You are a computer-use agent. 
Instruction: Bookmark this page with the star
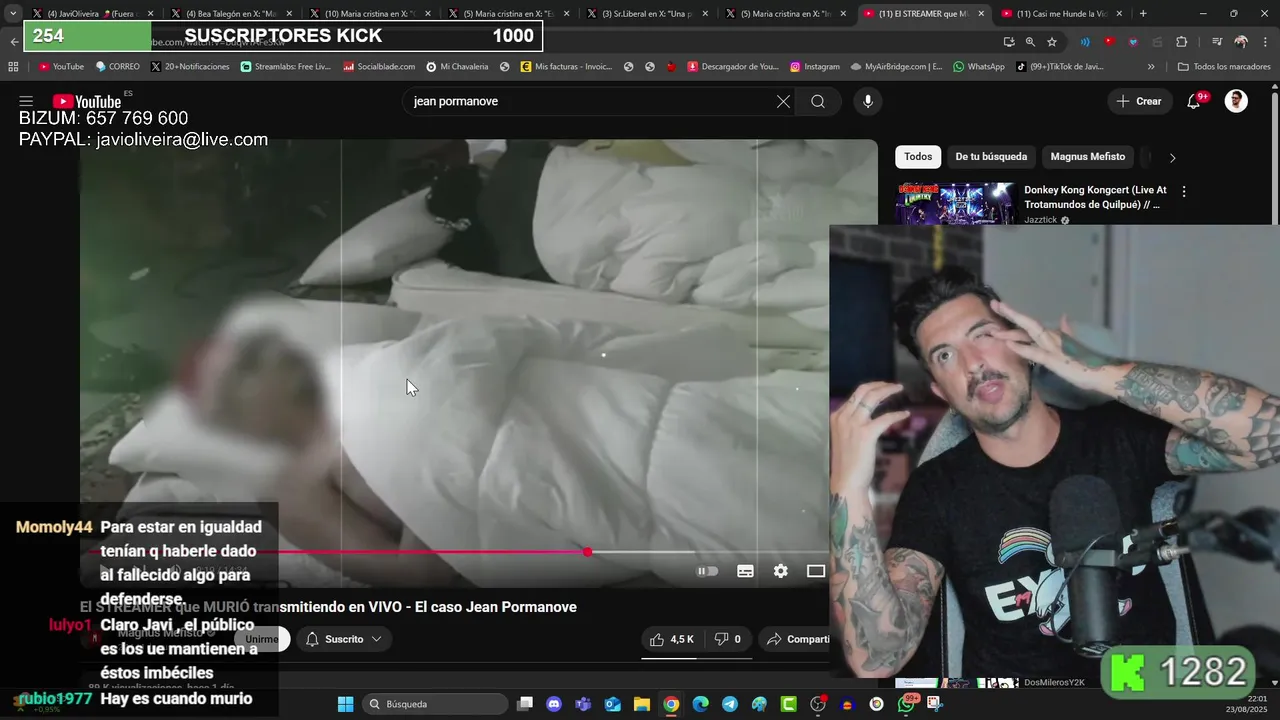point(1052,42)
